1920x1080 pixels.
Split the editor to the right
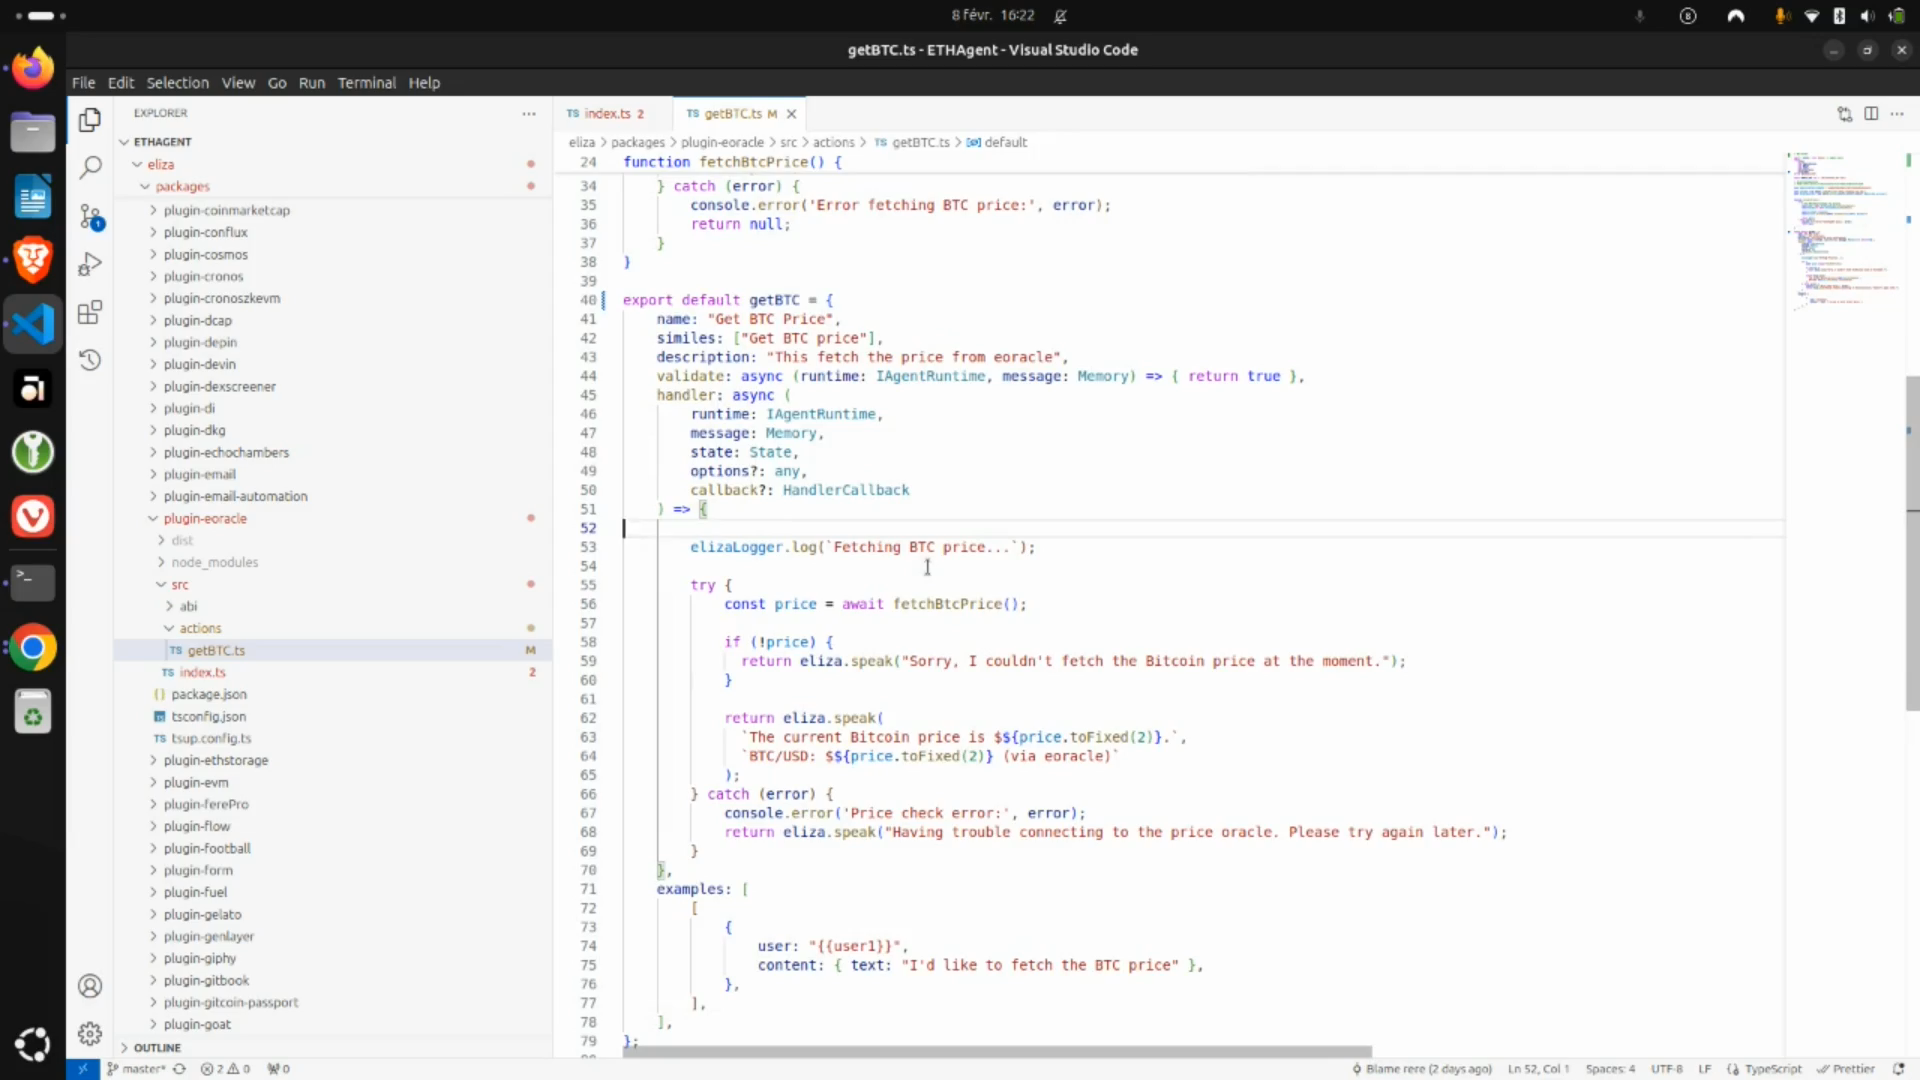1871,114
